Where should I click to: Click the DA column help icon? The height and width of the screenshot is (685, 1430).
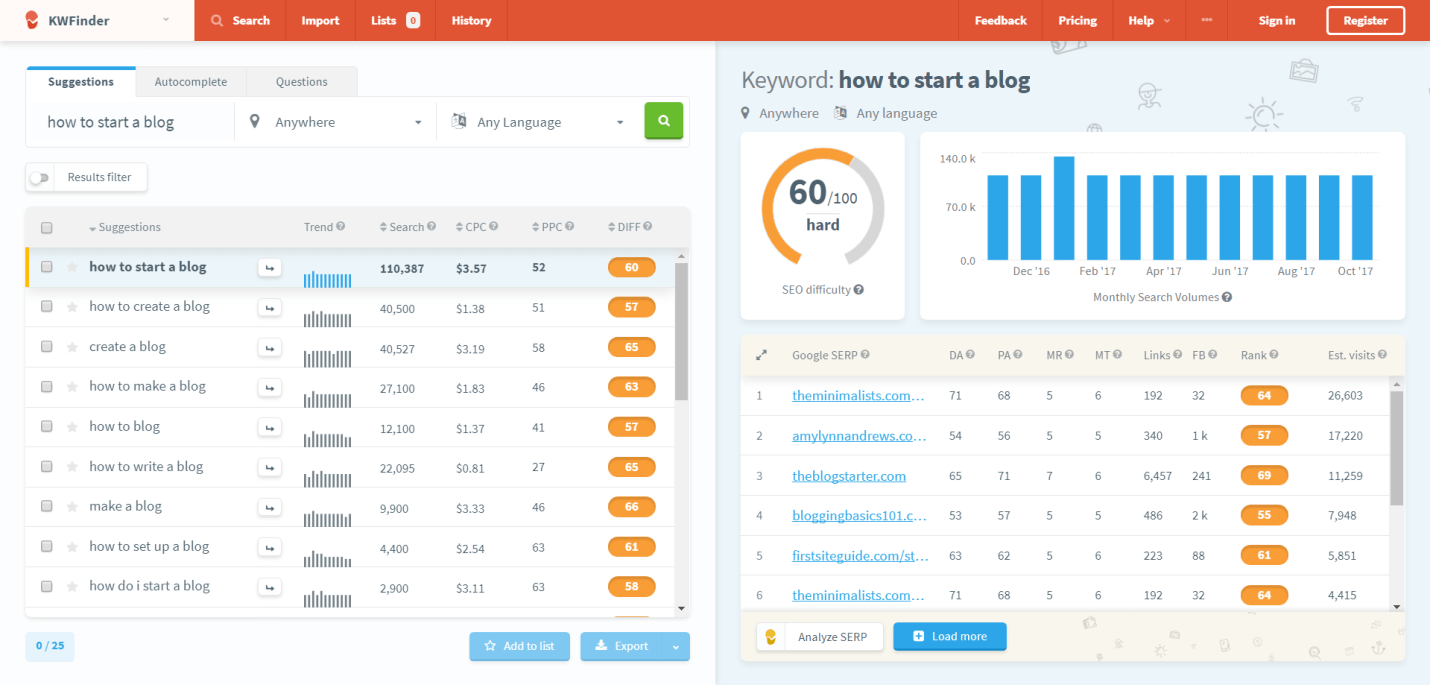click(x=971, y=354)
